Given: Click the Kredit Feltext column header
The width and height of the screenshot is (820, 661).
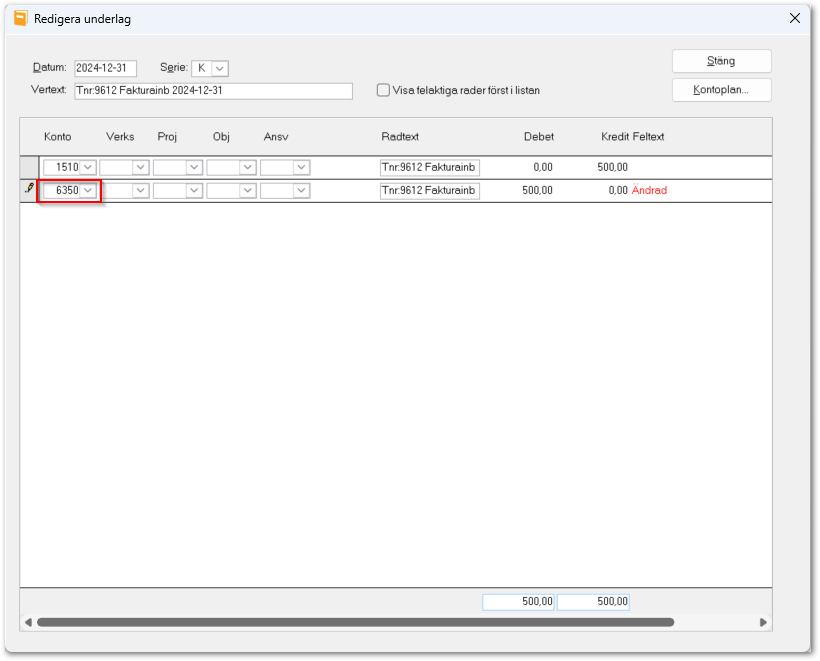Looking at the screenshot, I should click(632, 136).
